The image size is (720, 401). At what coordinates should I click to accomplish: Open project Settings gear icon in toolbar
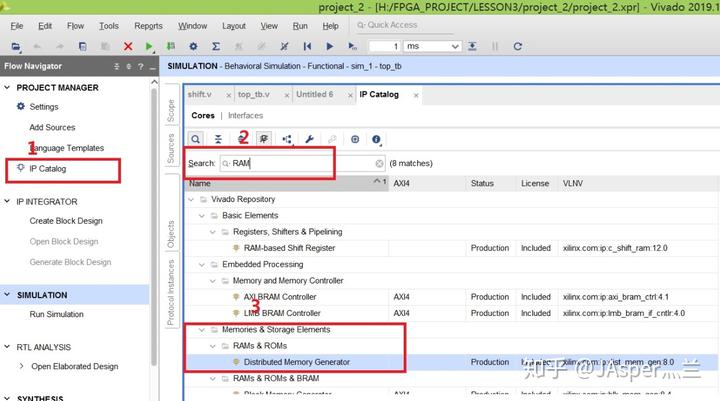(193, 46)
